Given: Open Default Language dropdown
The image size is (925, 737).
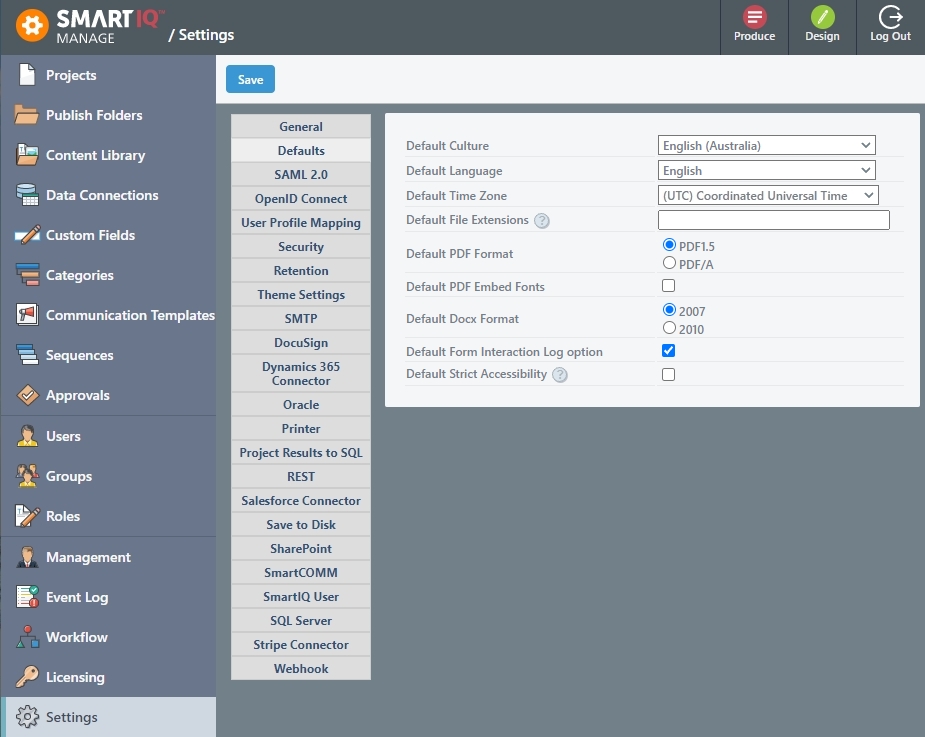Looking at the screenshot, I should [766, 171].
